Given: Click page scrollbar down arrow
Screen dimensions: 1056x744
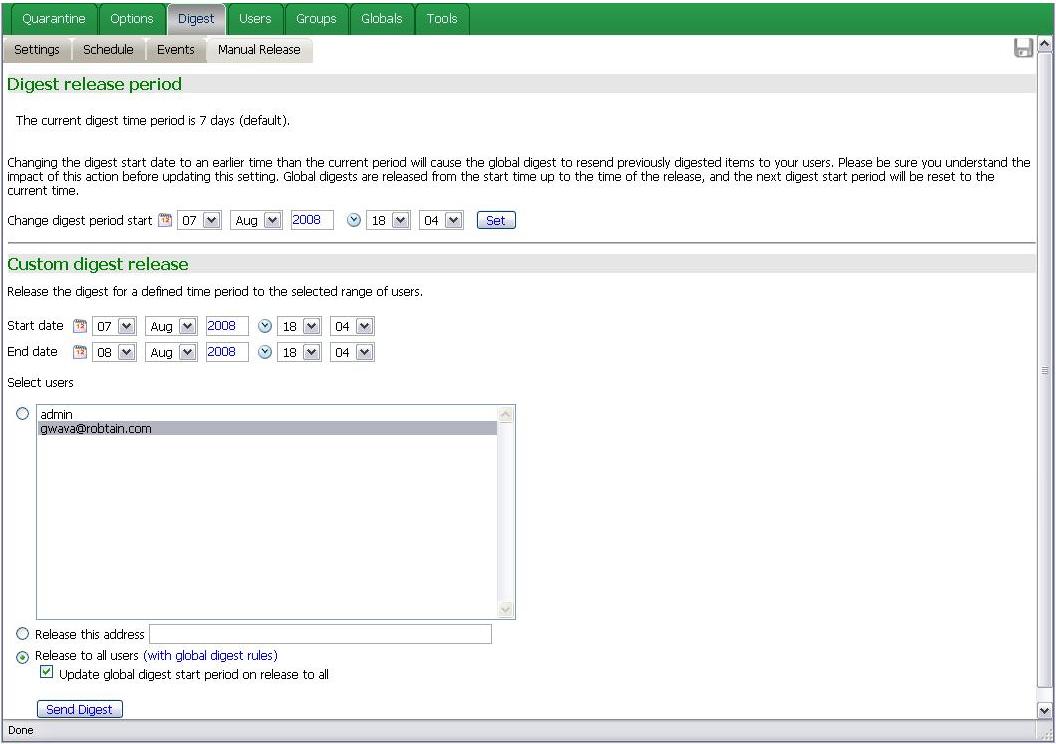Looking at the screenshot, I should pyautogui.click(x=1044, y=710).
